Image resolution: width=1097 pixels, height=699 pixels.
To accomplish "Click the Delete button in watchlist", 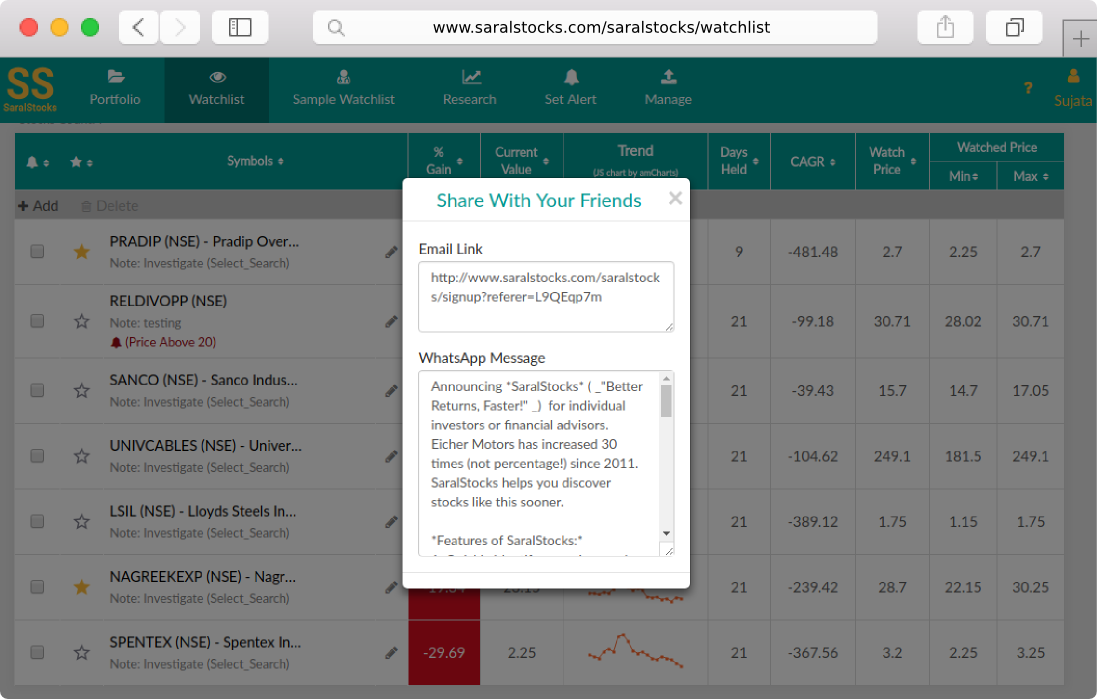I will point(109,206).
